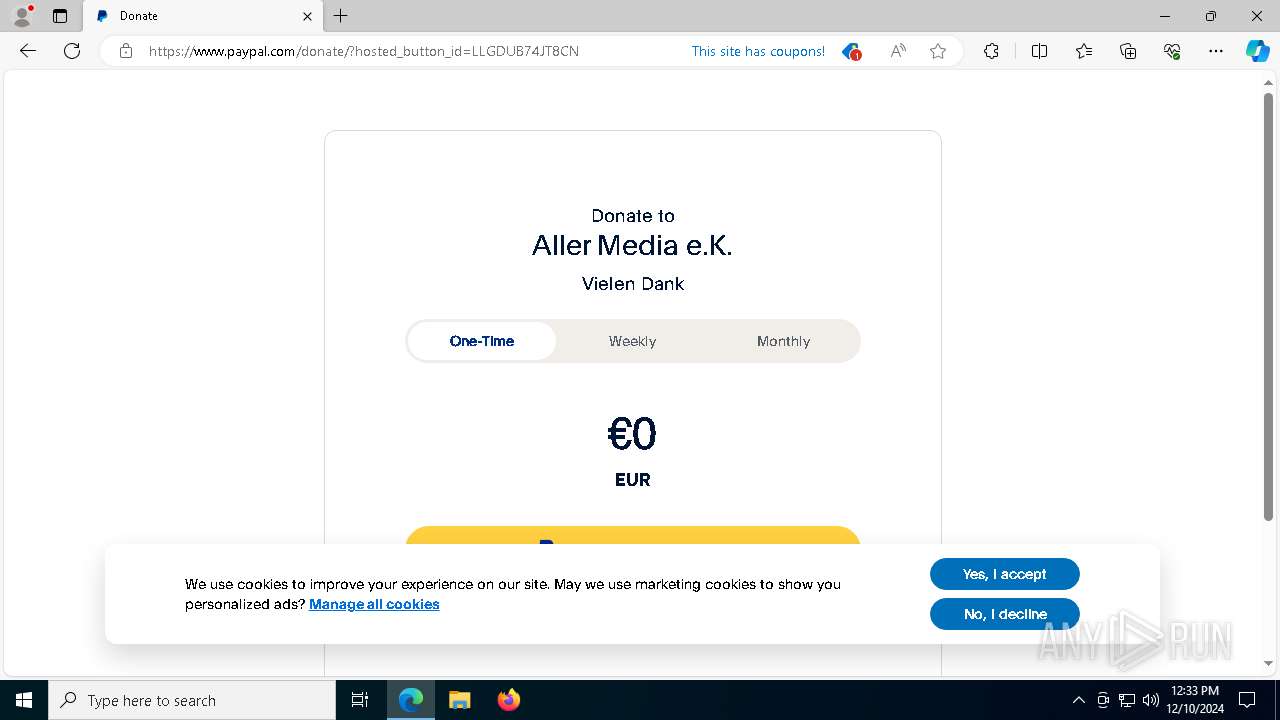Select the Weekly donation option
The height and width of the screenshot is (720, 1280).
tap(633, 341)
